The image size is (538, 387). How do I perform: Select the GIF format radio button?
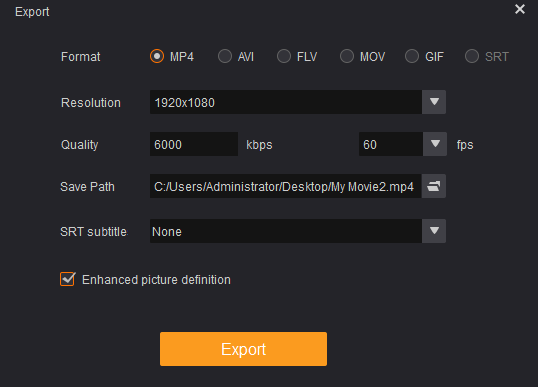click(x=412, y=56)
